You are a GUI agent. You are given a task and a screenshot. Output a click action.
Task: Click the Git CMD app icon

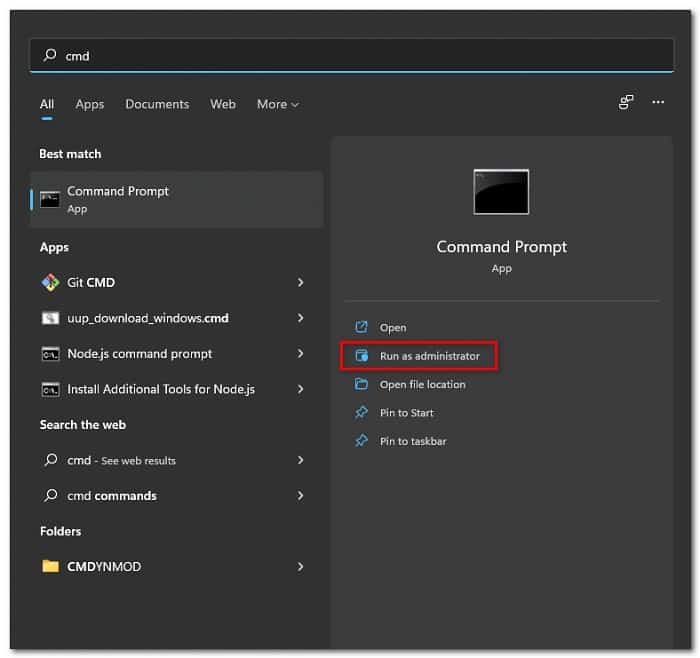(50, 283)
